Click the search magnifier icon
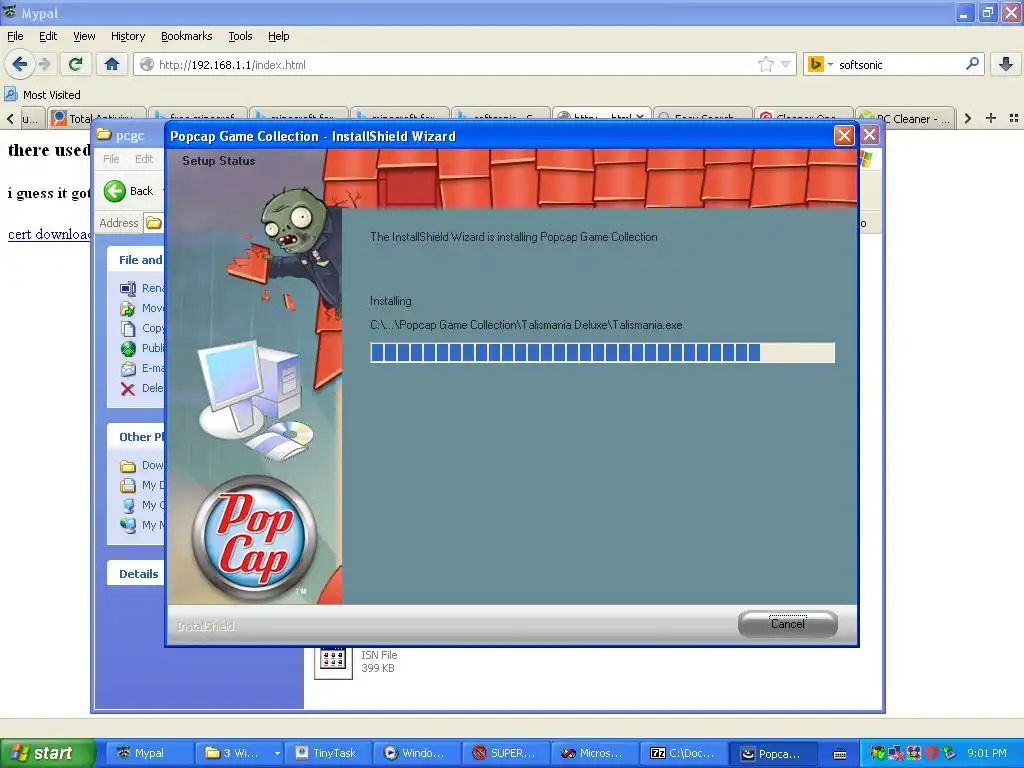1024x768 pixels. pyautogui.click(x=972, y=63)
